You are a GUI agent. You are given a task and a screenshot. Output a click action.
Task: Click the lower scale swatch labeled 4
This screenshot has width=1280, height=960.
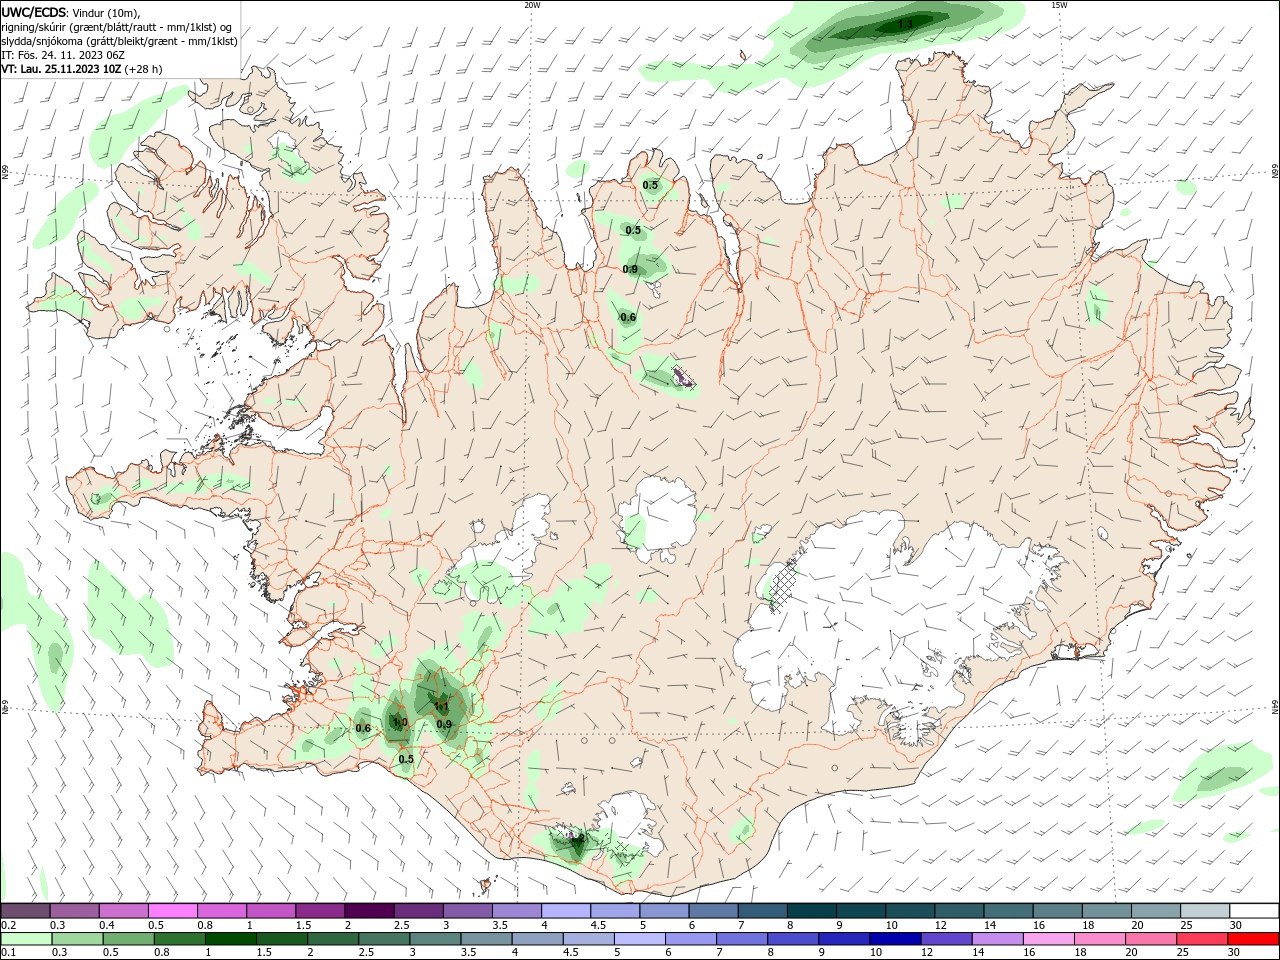537,939
